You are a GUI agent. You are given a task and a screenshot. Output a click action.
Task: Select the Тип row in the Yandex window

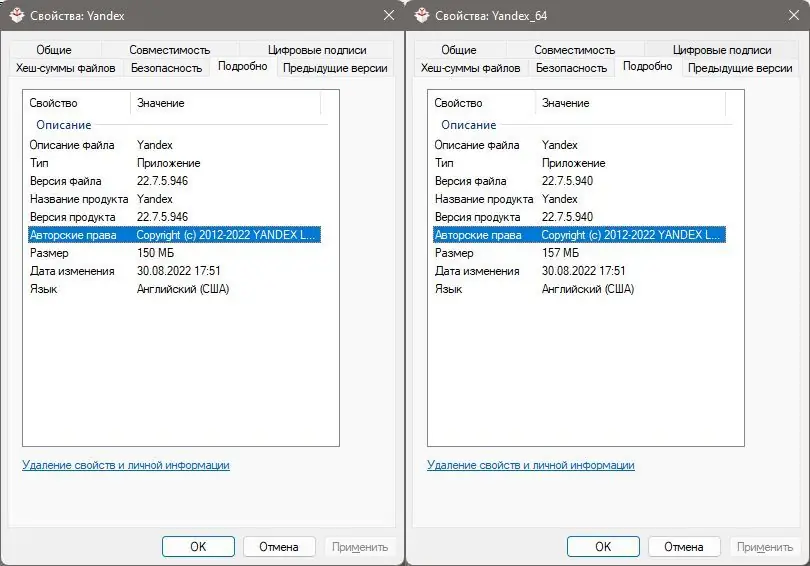175,163
